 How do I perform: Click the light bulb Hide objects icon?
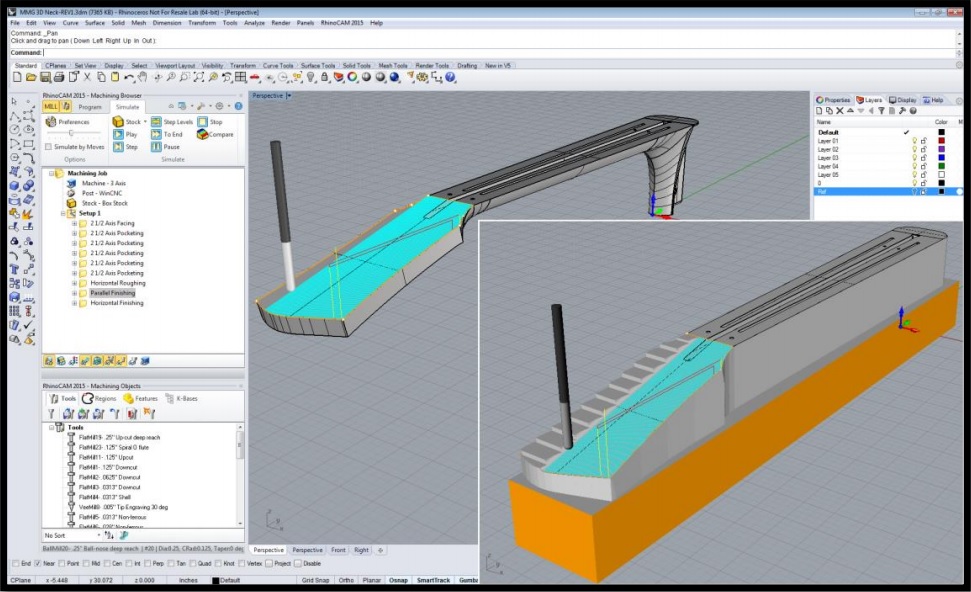(x=311, y=77)
